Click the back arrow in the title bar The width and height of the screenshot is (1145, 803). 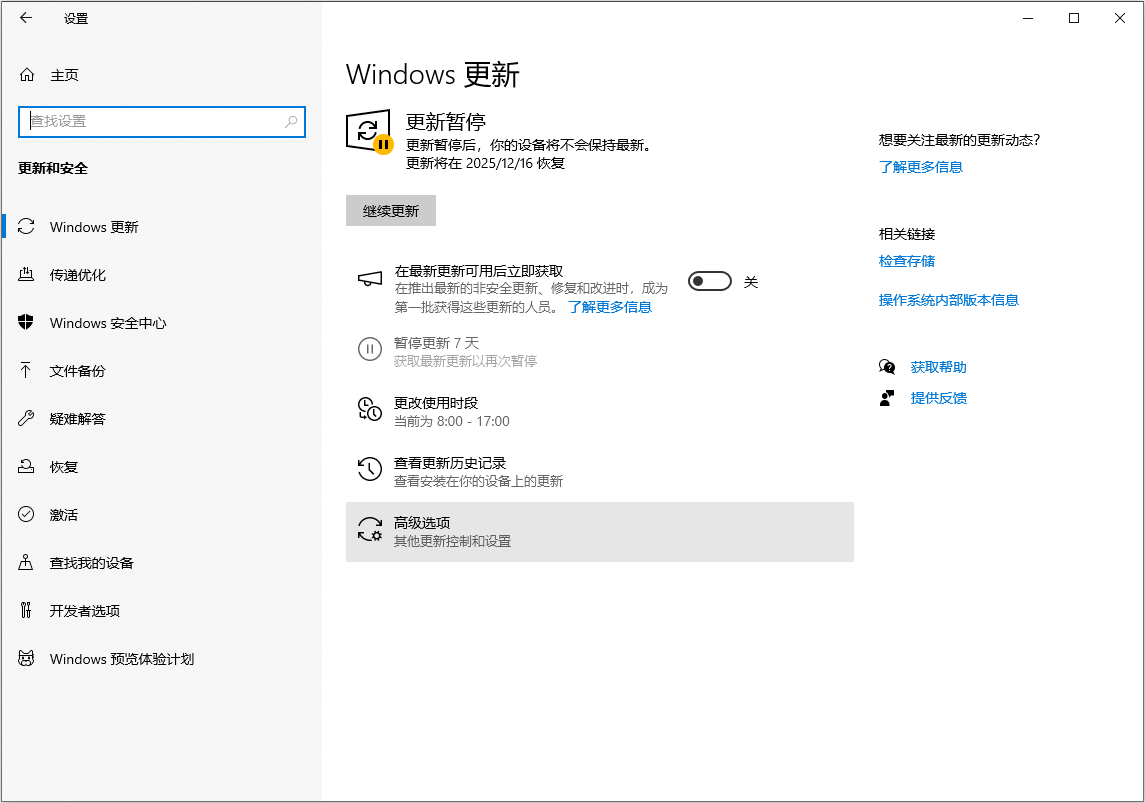tap(26, 18)
